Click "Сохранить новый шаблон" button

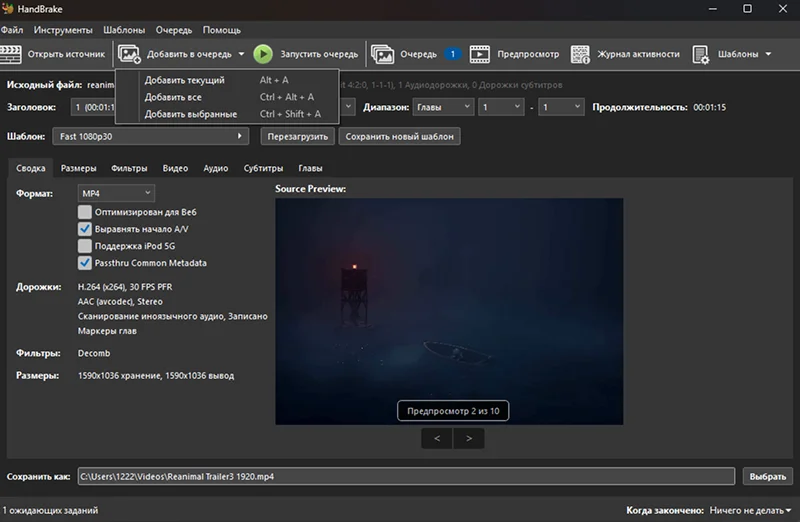pos(399,136)
